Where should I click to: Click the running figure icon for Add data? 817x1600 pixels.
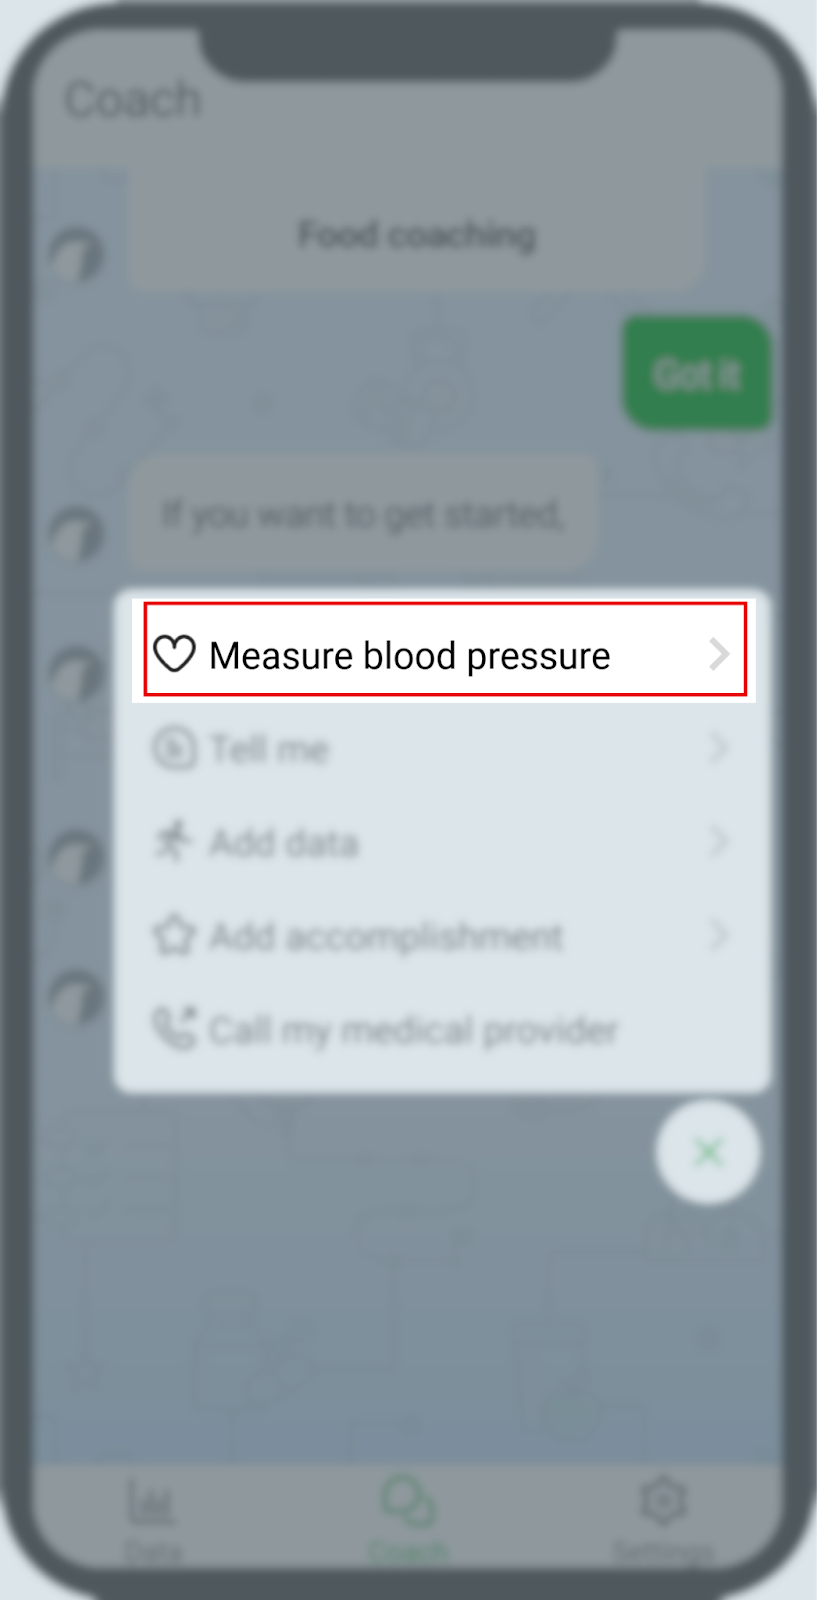172,842
